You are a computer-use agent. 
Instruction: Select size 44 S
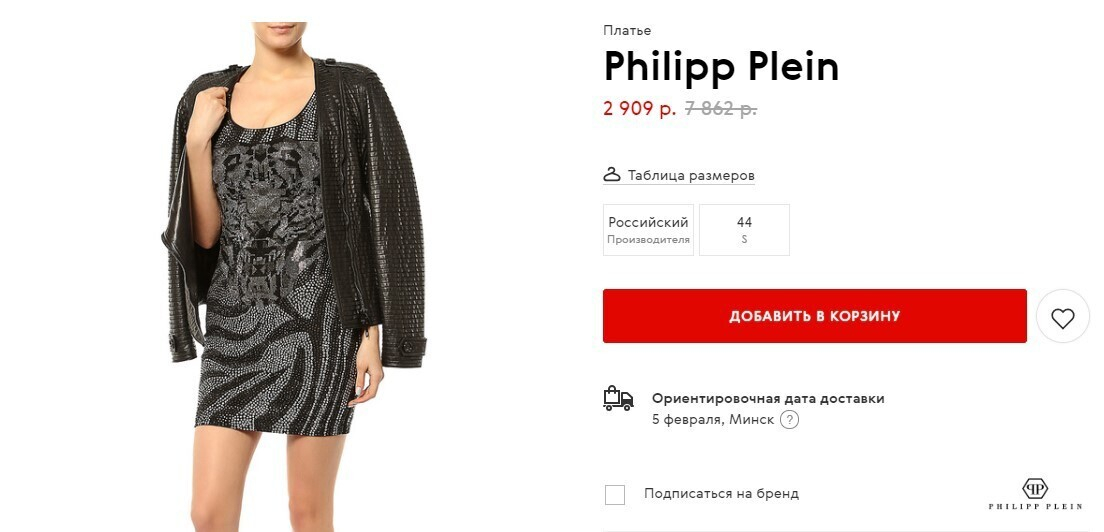744,230
